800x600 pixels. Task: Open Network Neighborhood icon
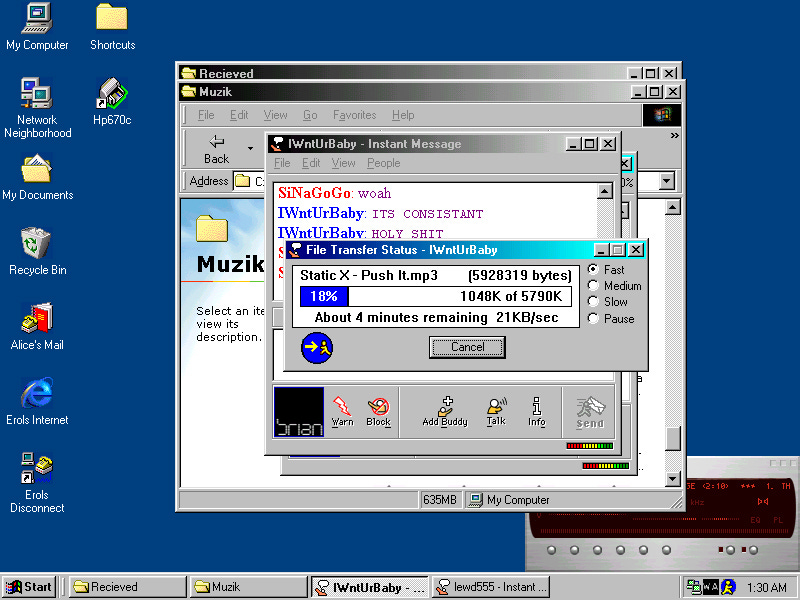(37, 108)
